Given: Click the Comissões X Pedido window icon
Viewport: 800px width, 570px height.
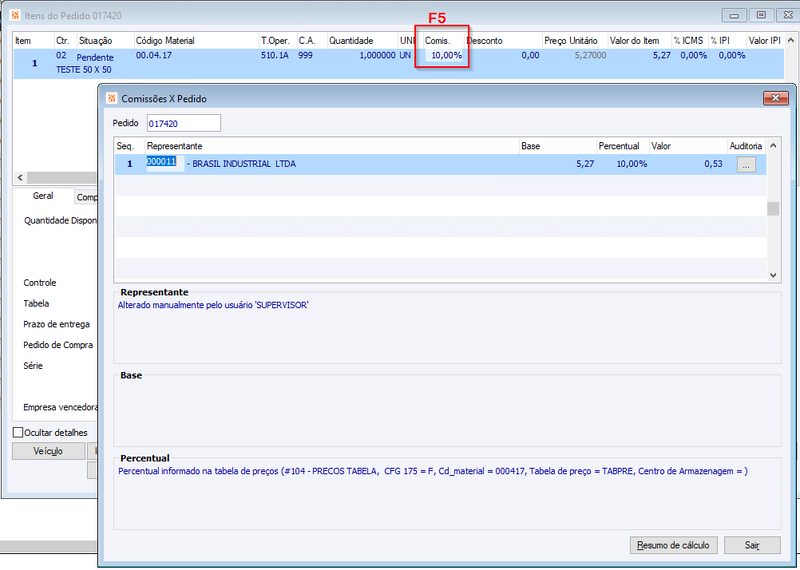Looking at the screenshot, I should [112, 98].
